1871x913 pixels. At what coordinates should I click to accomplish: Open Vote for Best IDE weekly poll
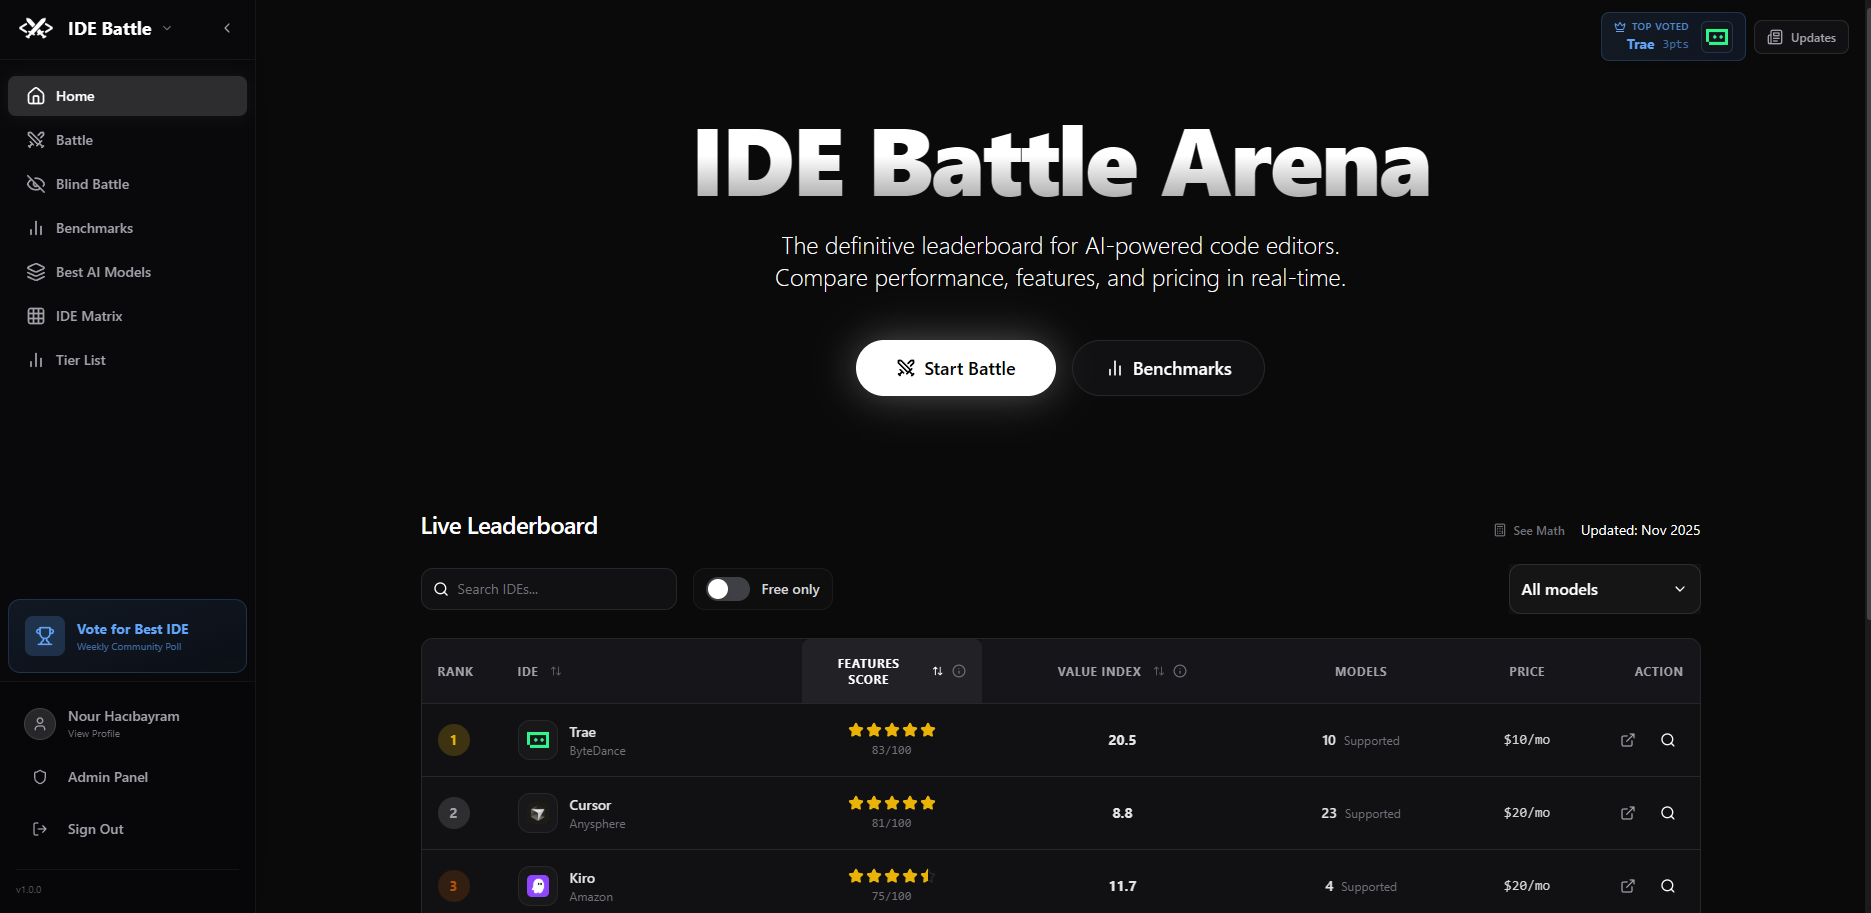pyautogui.click(x=127, y=635)
